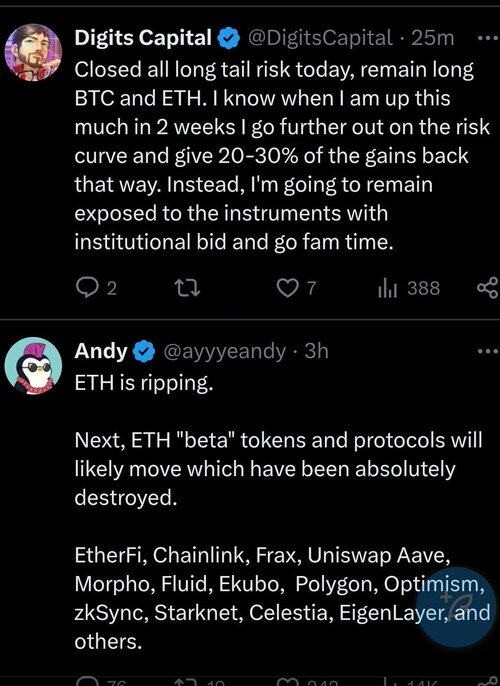View analytics showing 388 views

(x=409, y=288)
